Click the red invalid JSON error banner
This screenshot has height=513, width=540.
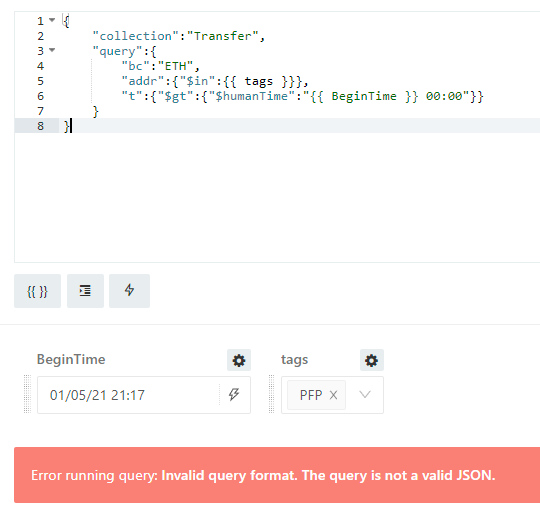click(x=277, y=475)
